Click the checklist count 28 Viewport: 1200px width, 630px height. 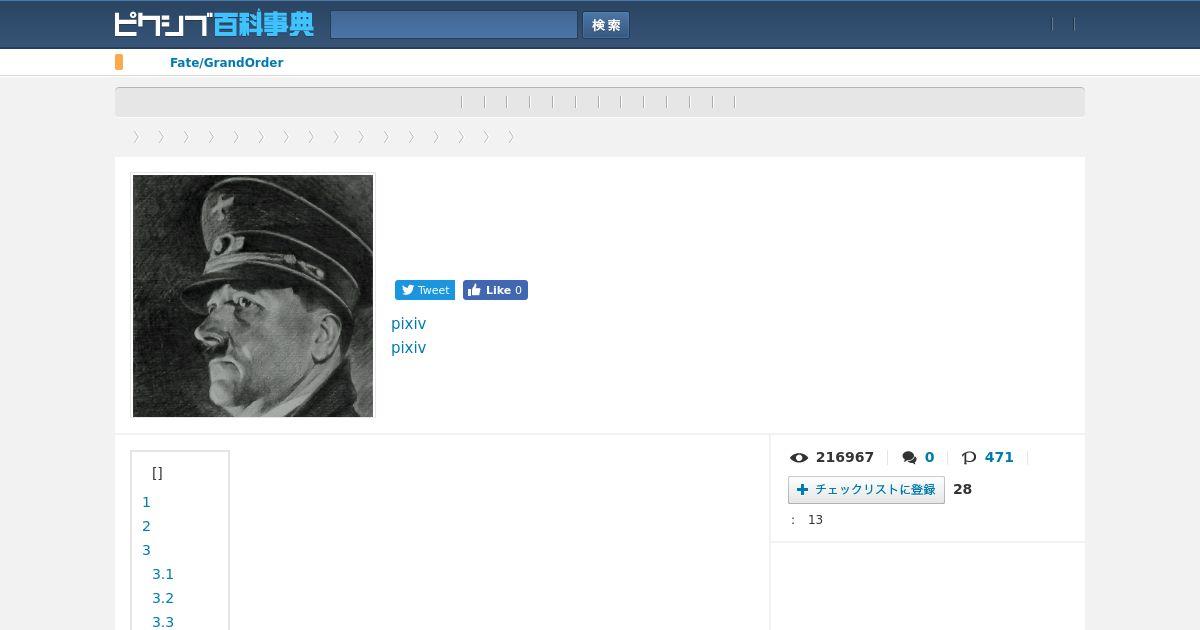(x=962, y=489)
